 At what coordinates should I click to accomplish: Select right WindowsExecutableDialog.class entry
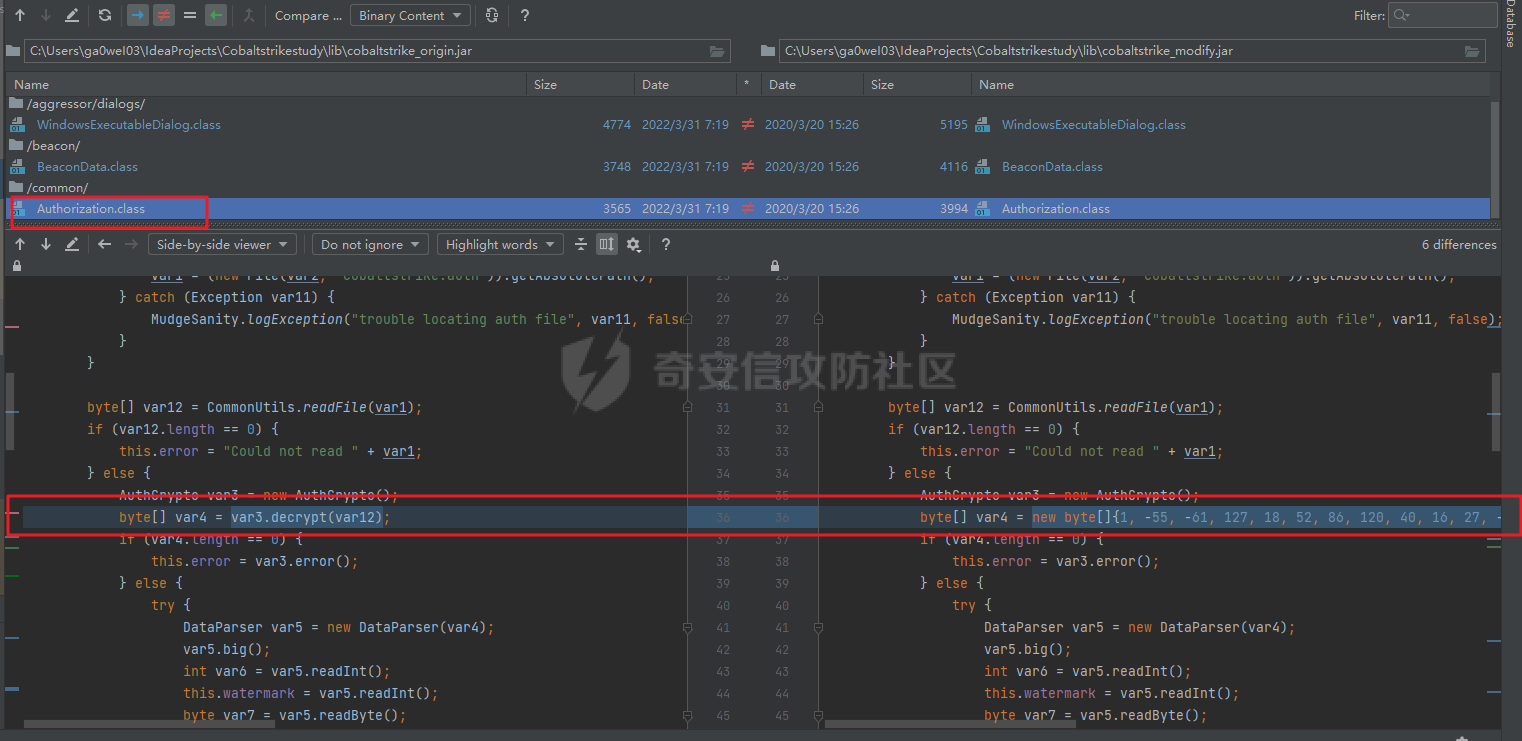pos(1093,125)
